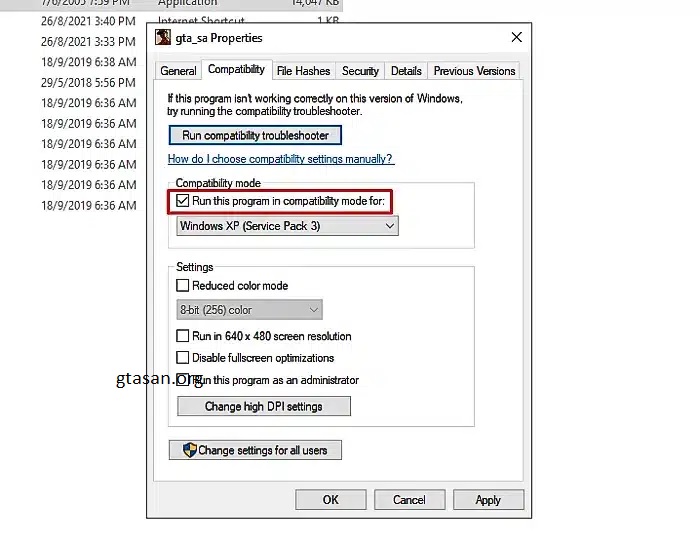Open the 8-bit (256) color dropdown
Image resolution: width=700 pixels, height=544 pixels.
tap(250, 310)
